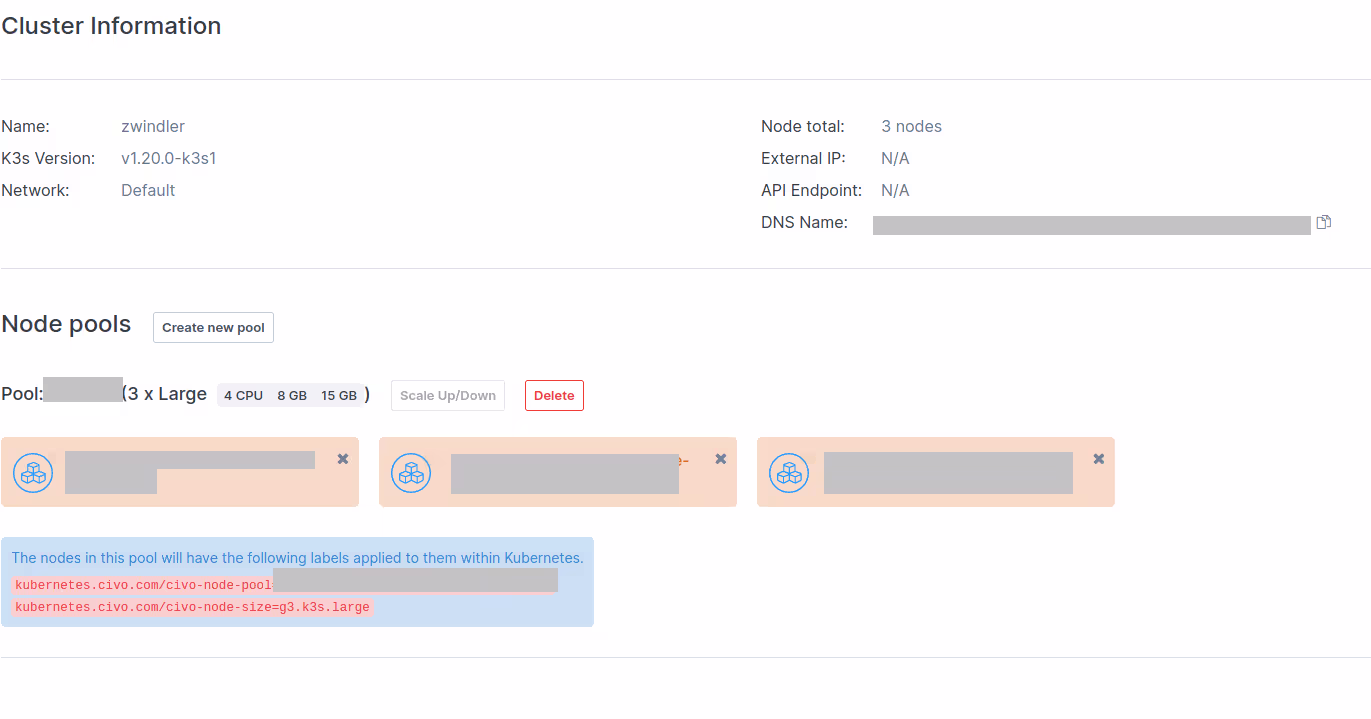Remove the first node with its X
Screen dimensions: 1371x719
pos(343,459)
